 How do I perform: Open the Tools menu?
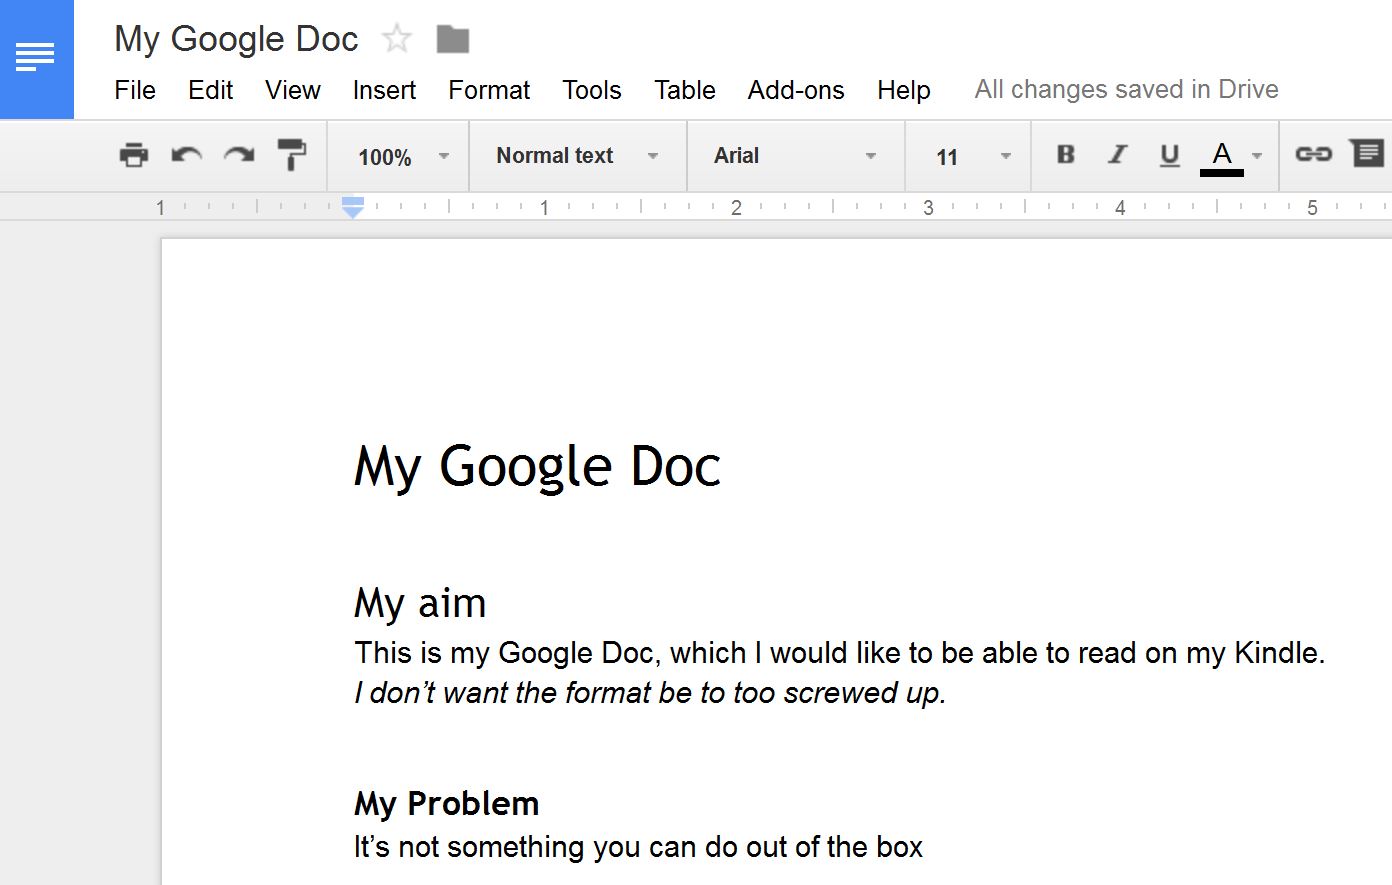[x=592, y=90]
